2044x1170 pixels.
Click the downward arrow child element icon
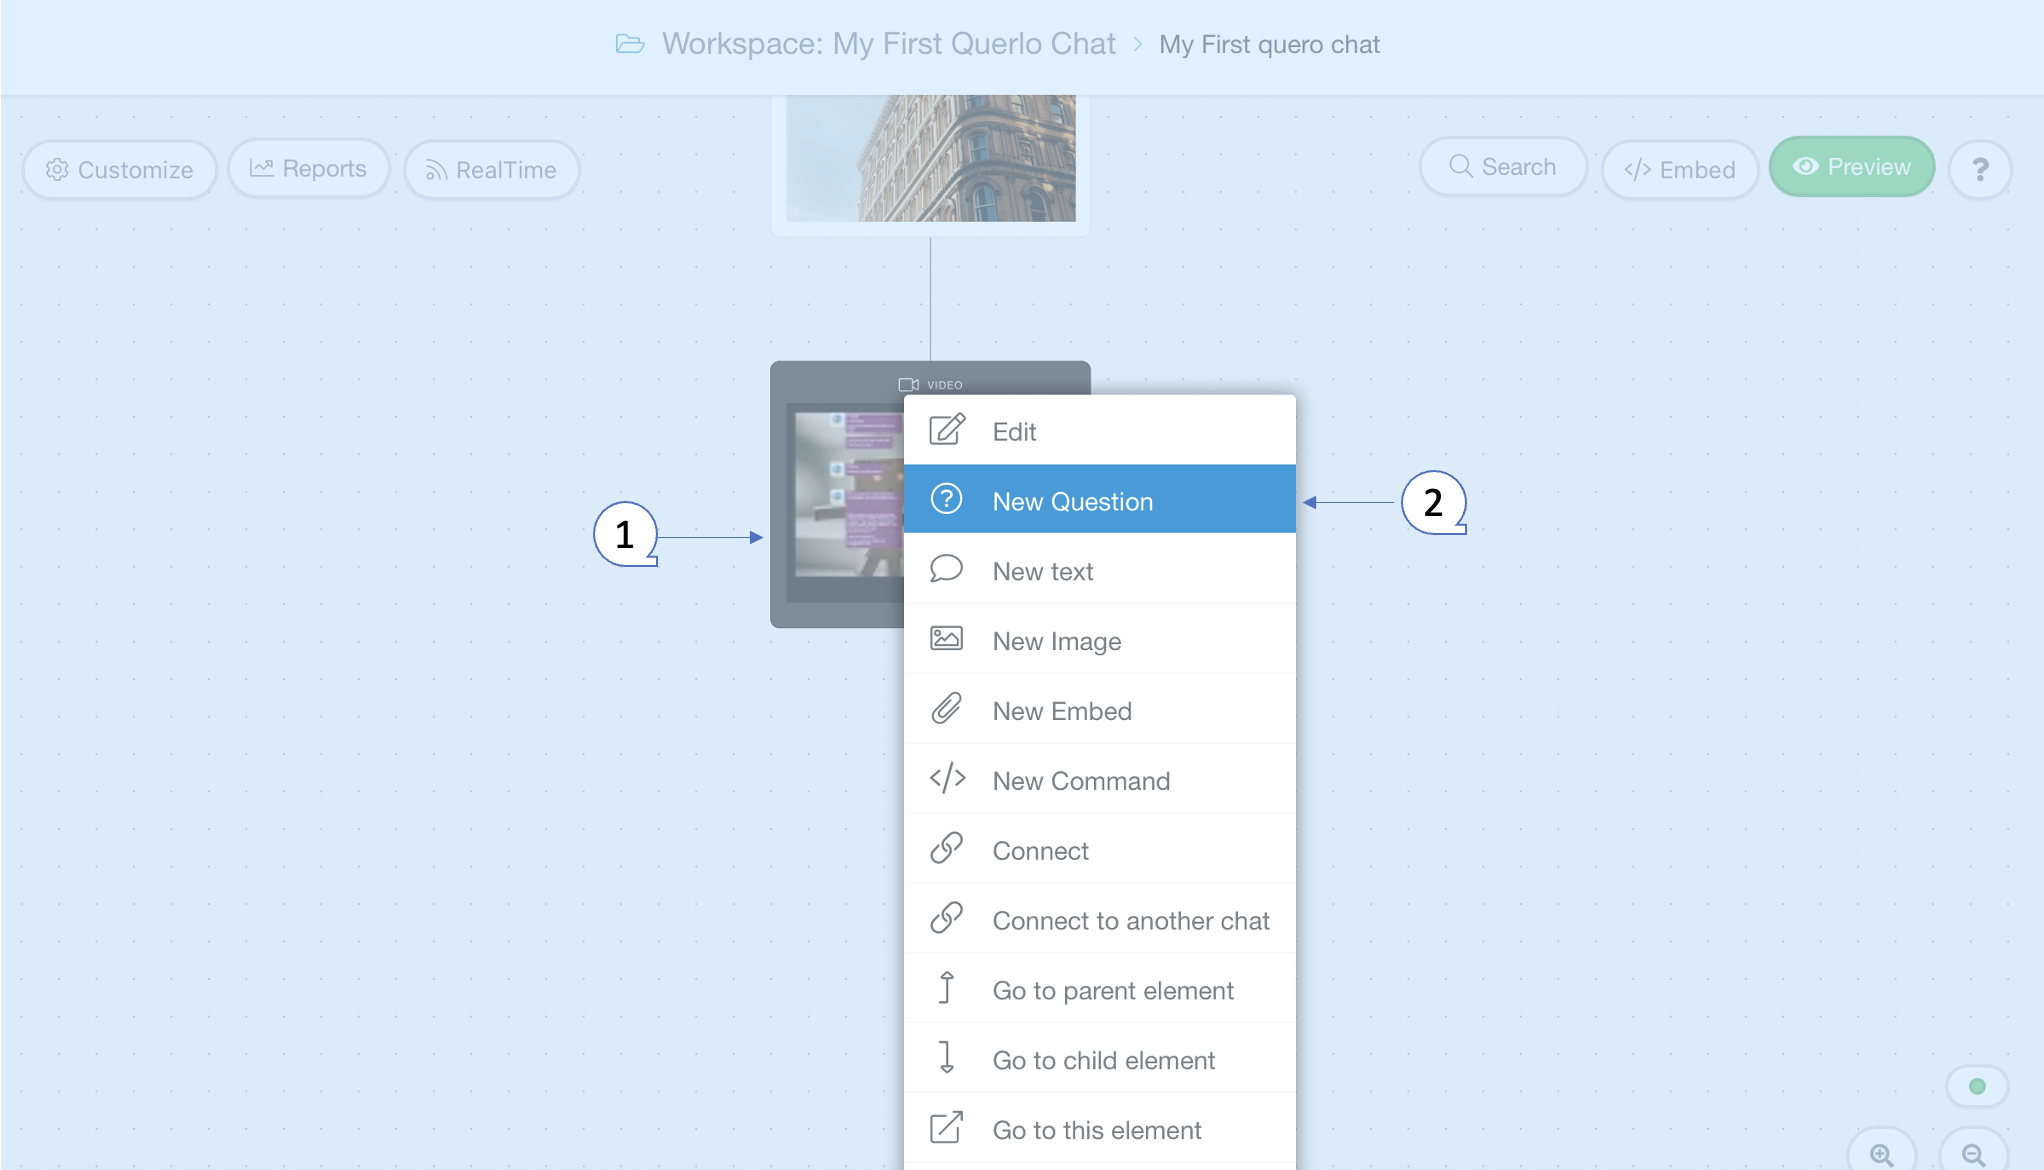(x=946, y=1058)
